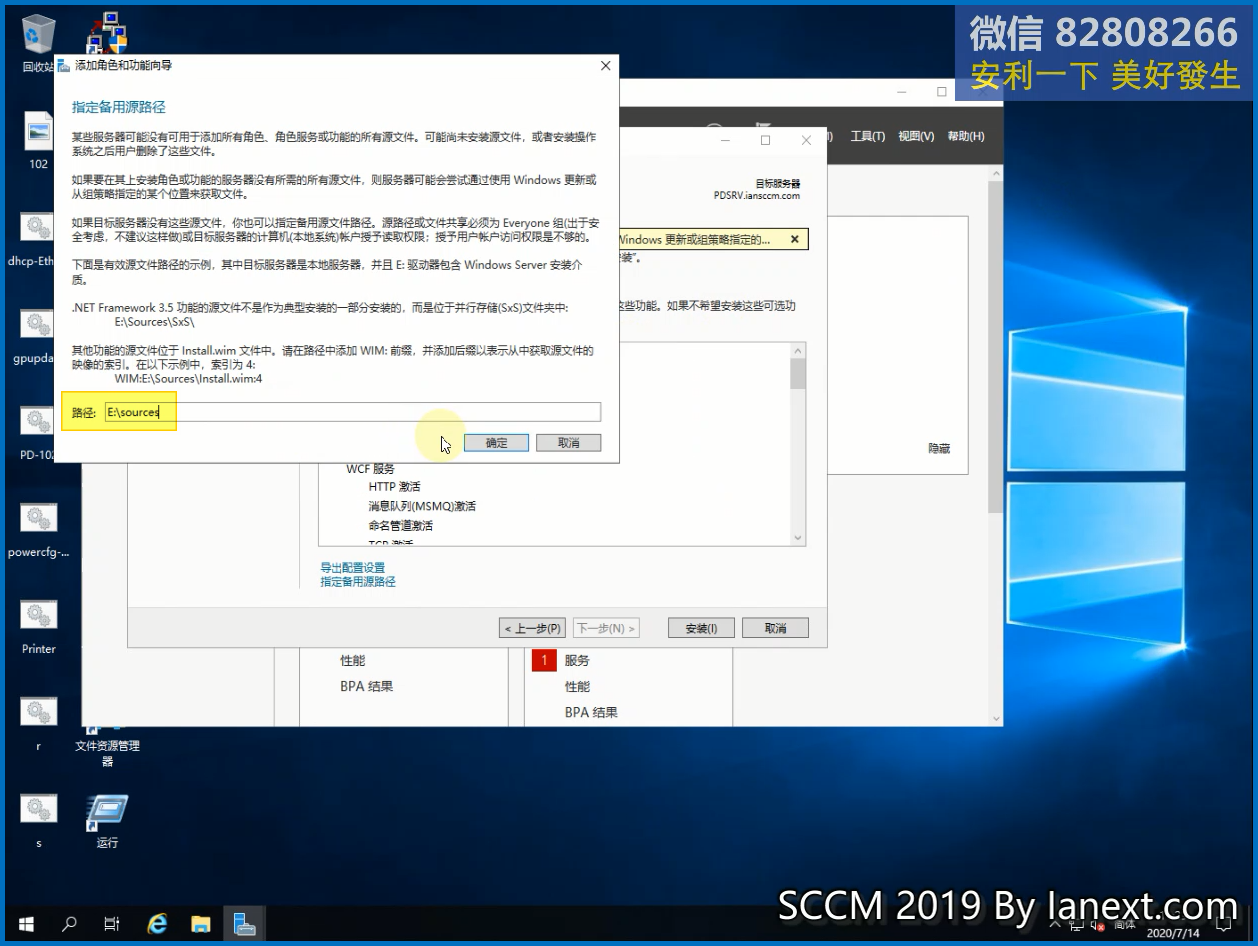This screenshot has width=1258, height=946.
Task: Open the 工具(T) menu in Server Manager
Action: click(867, 136)
